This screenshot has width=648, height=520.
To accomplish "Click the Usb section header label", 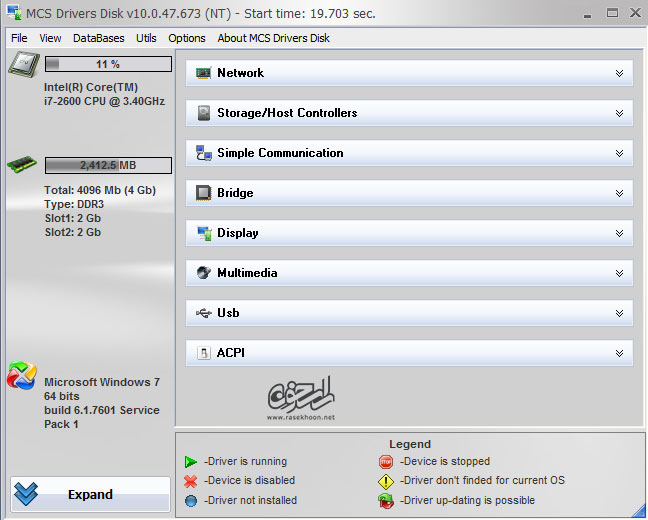I will pos(228,313).
